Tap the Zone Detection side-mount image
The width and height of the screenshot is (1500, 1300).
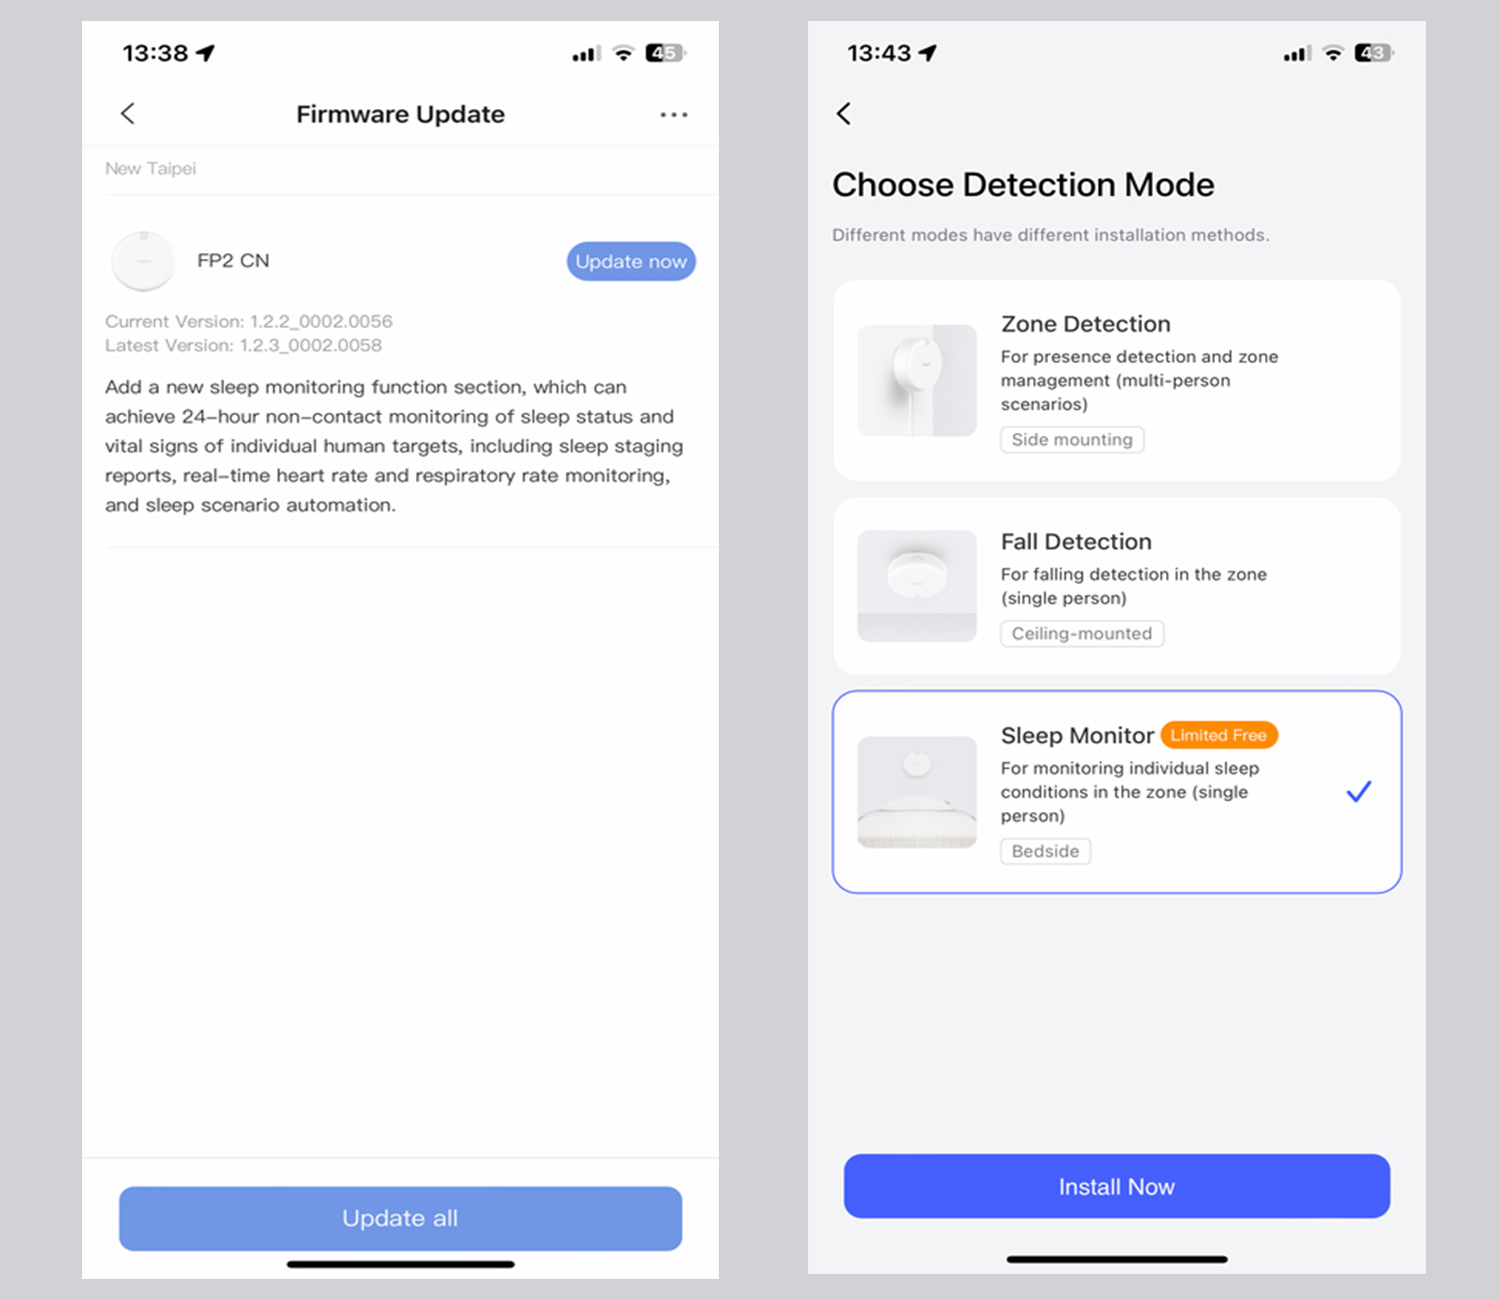pyautogui.click(x=917, y=380)
